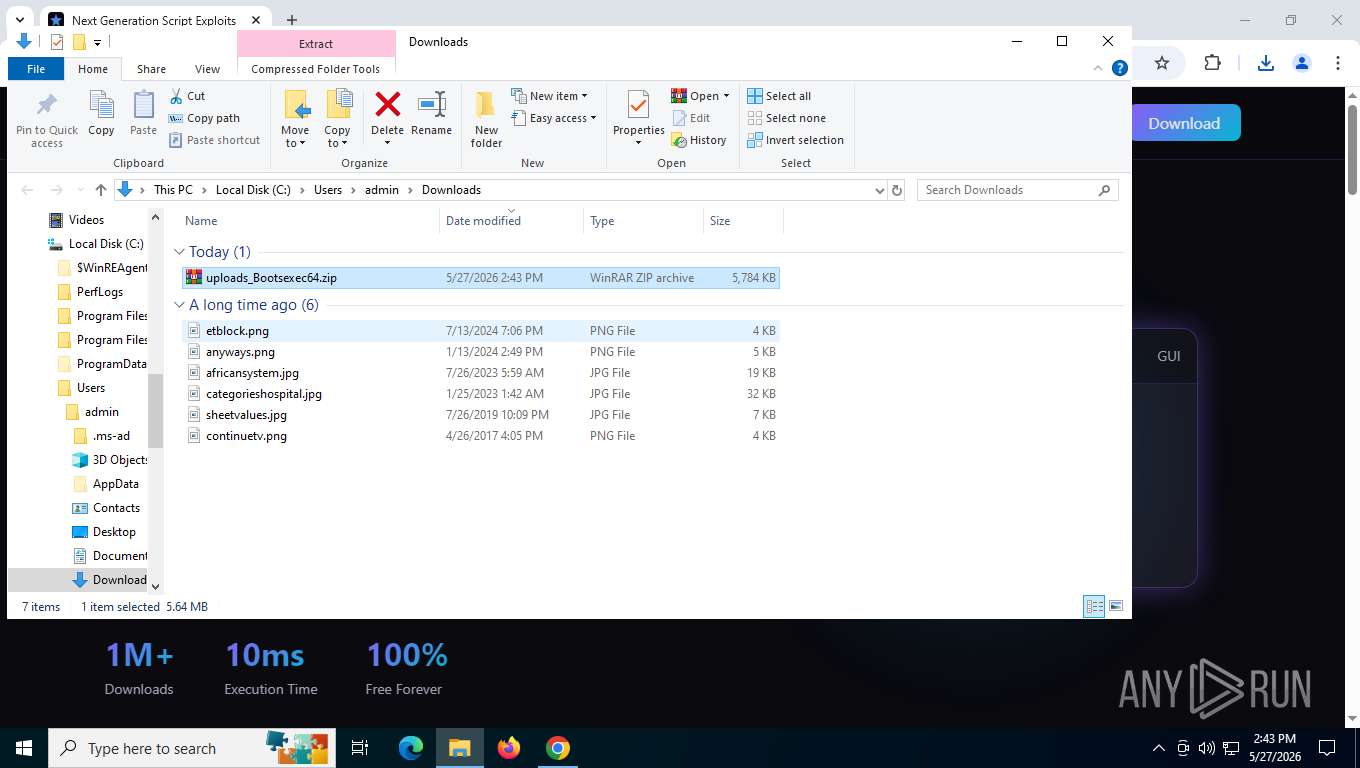Open the New item dropdown

(549, 96)
